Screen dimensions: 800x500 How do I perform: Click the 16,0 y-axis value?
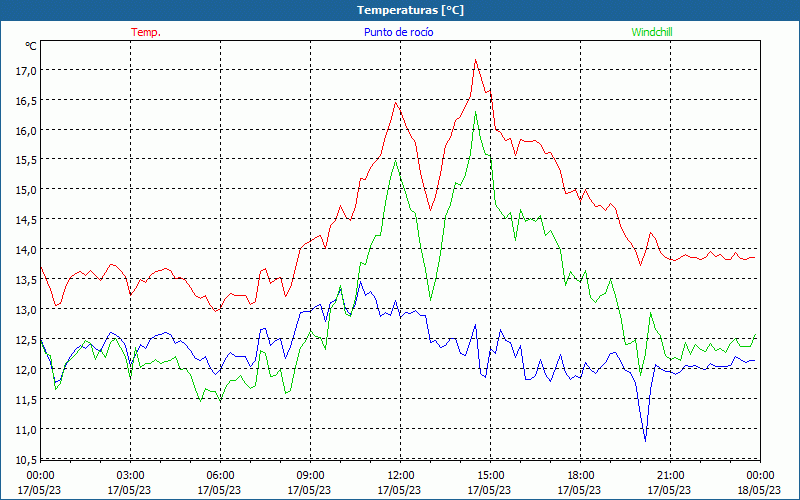(x=25, y=130)
